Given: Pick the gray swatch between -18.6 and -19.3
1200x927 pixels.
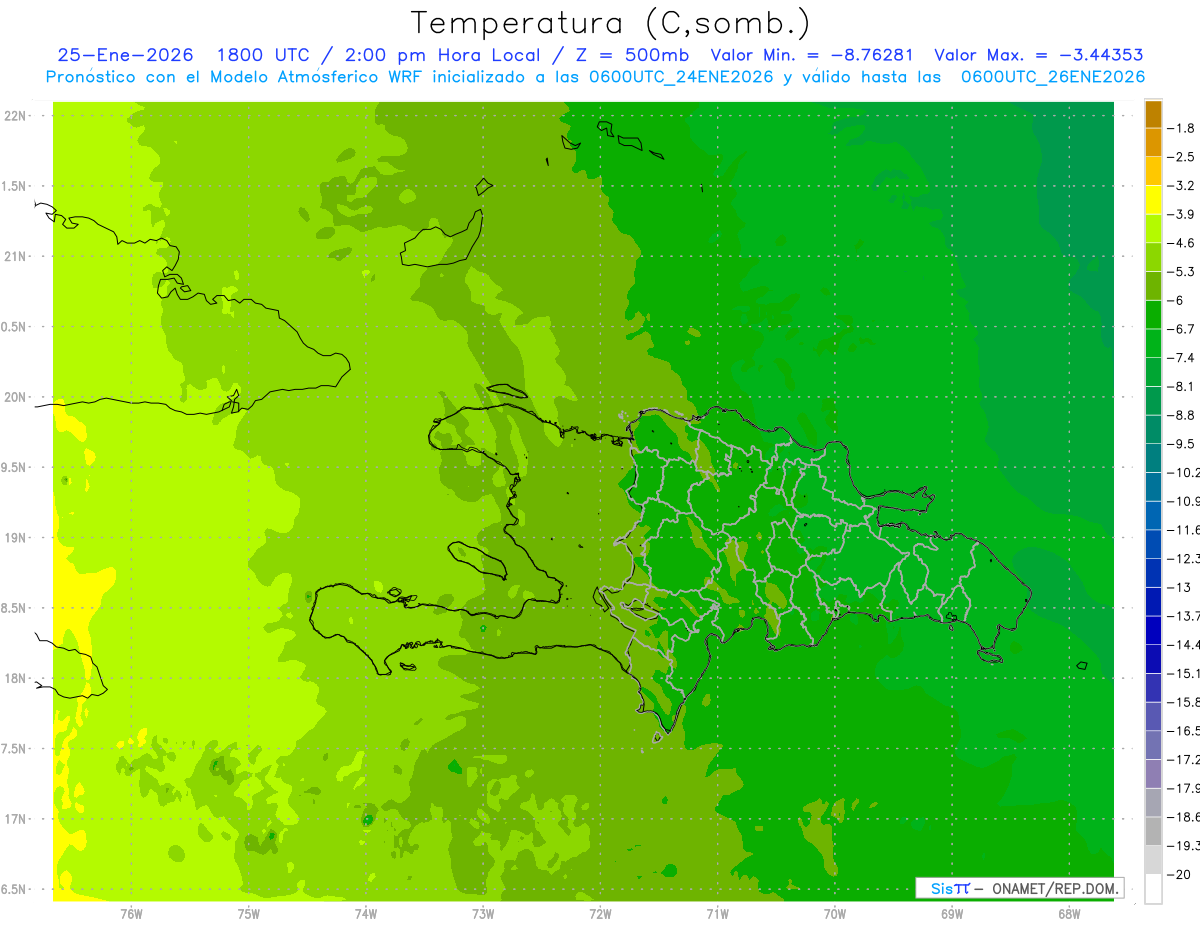Looking at the screenshot, I should click(1153, 831).
